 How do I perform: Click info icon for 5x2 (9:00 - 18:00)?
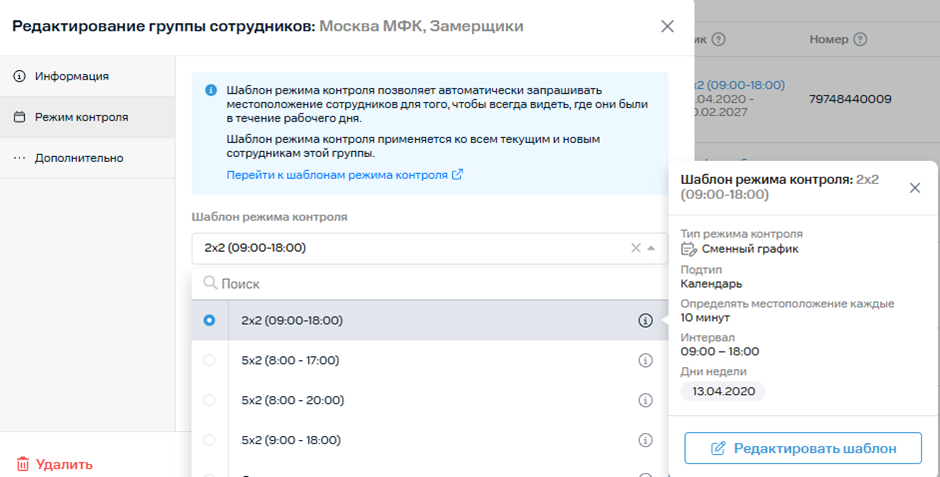(x=645, y=440)
